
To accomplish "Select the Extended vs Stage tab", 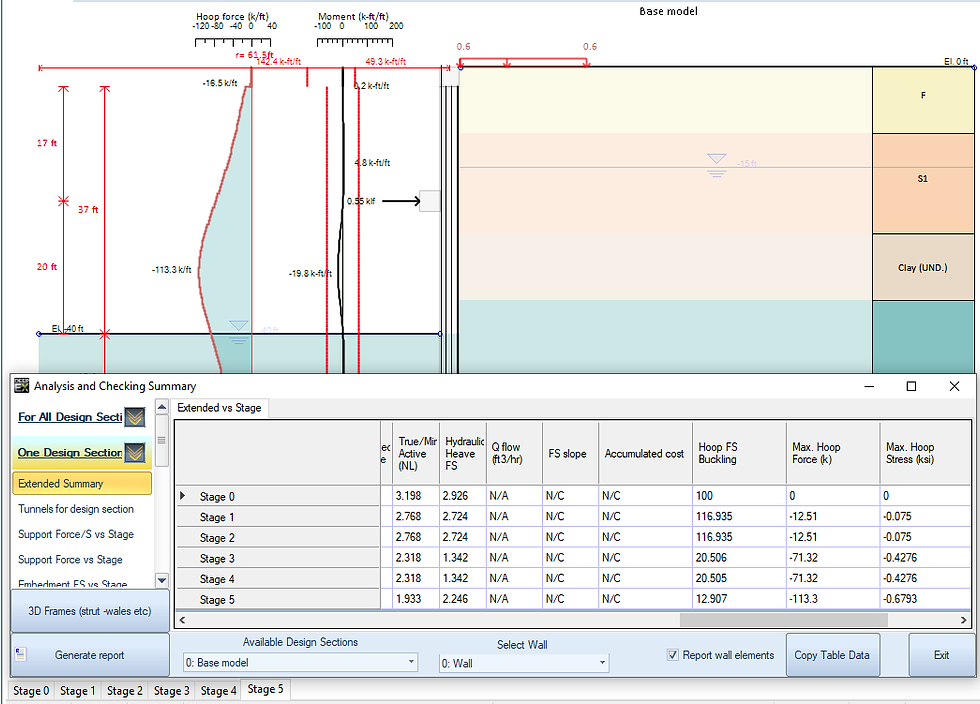I will click(219, 408).
